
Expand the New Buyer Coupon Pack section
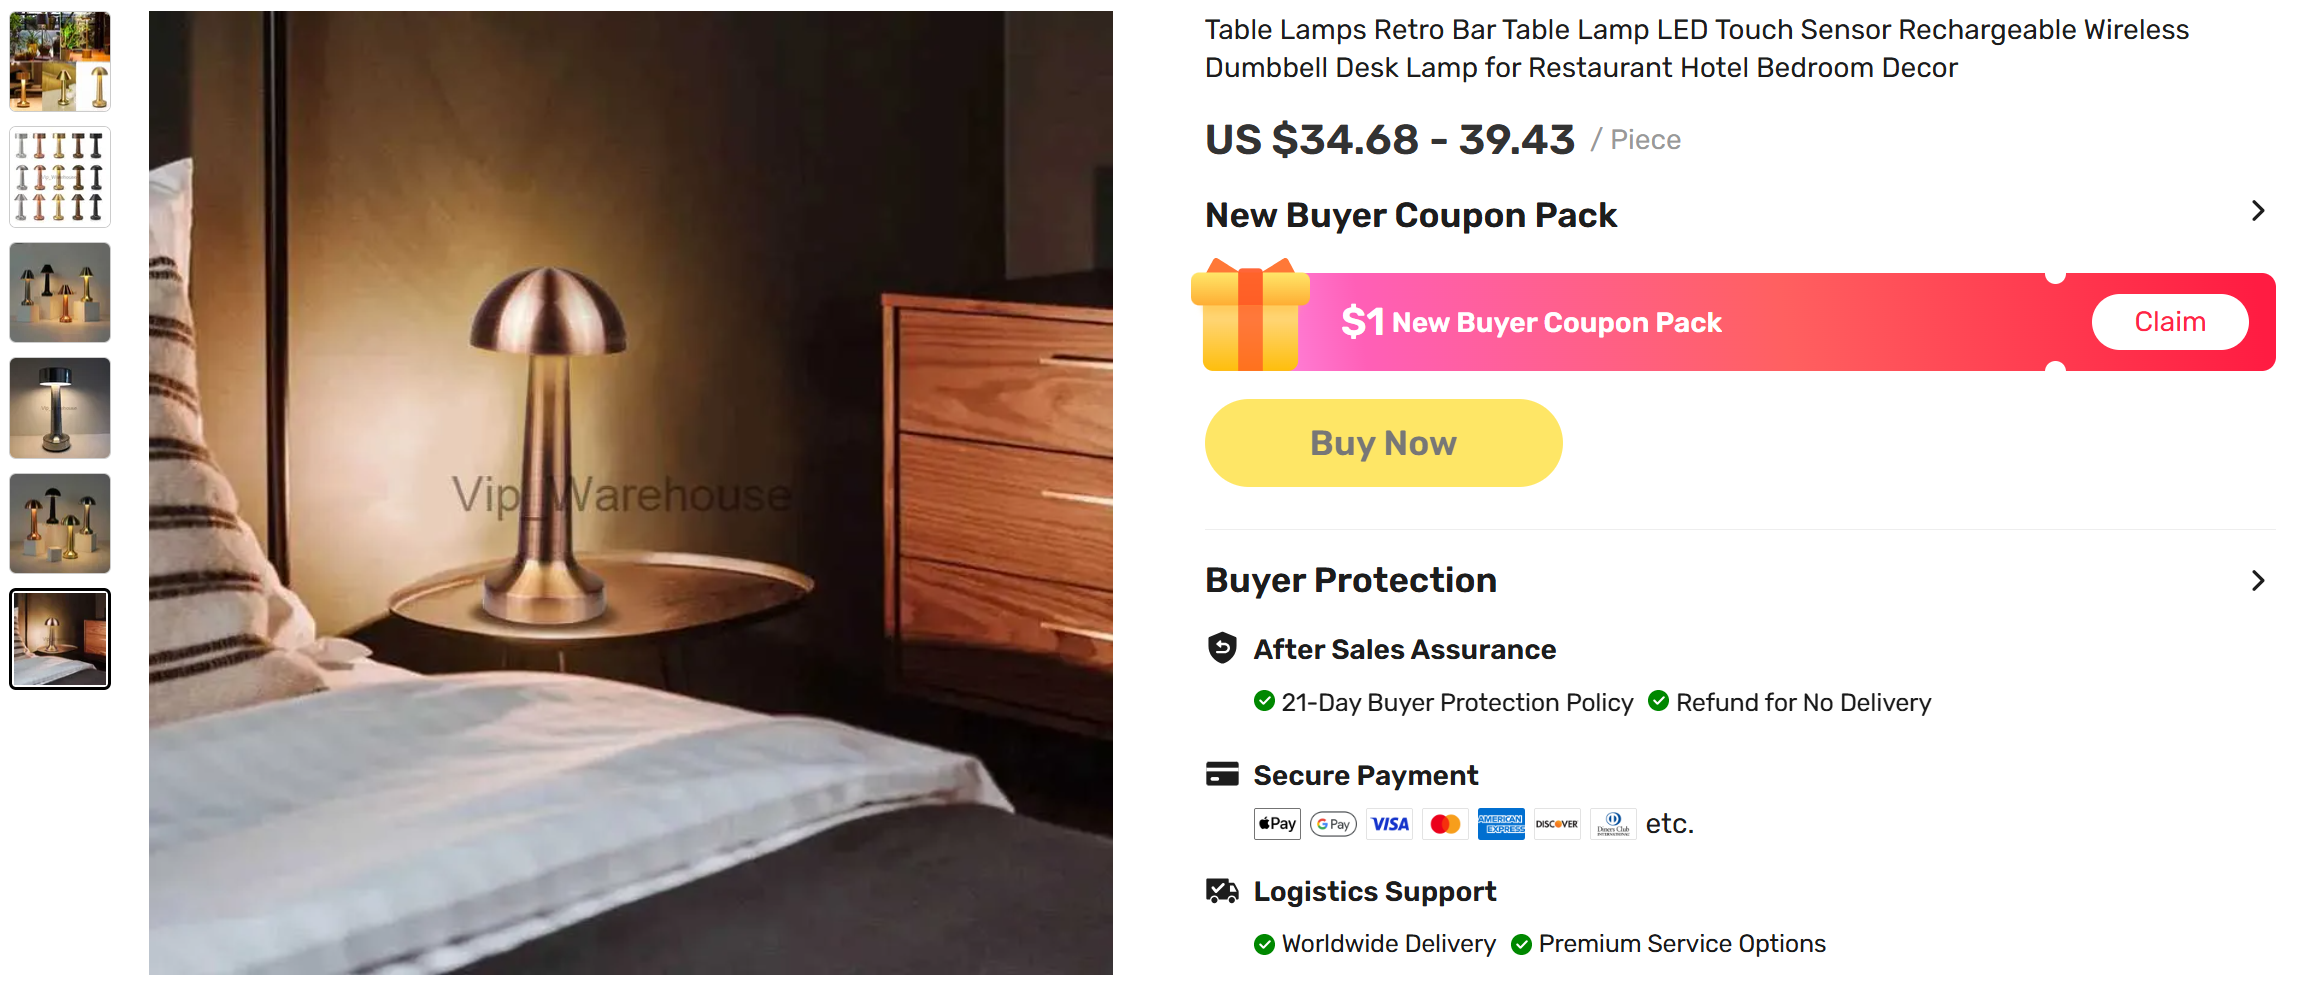2257,211
